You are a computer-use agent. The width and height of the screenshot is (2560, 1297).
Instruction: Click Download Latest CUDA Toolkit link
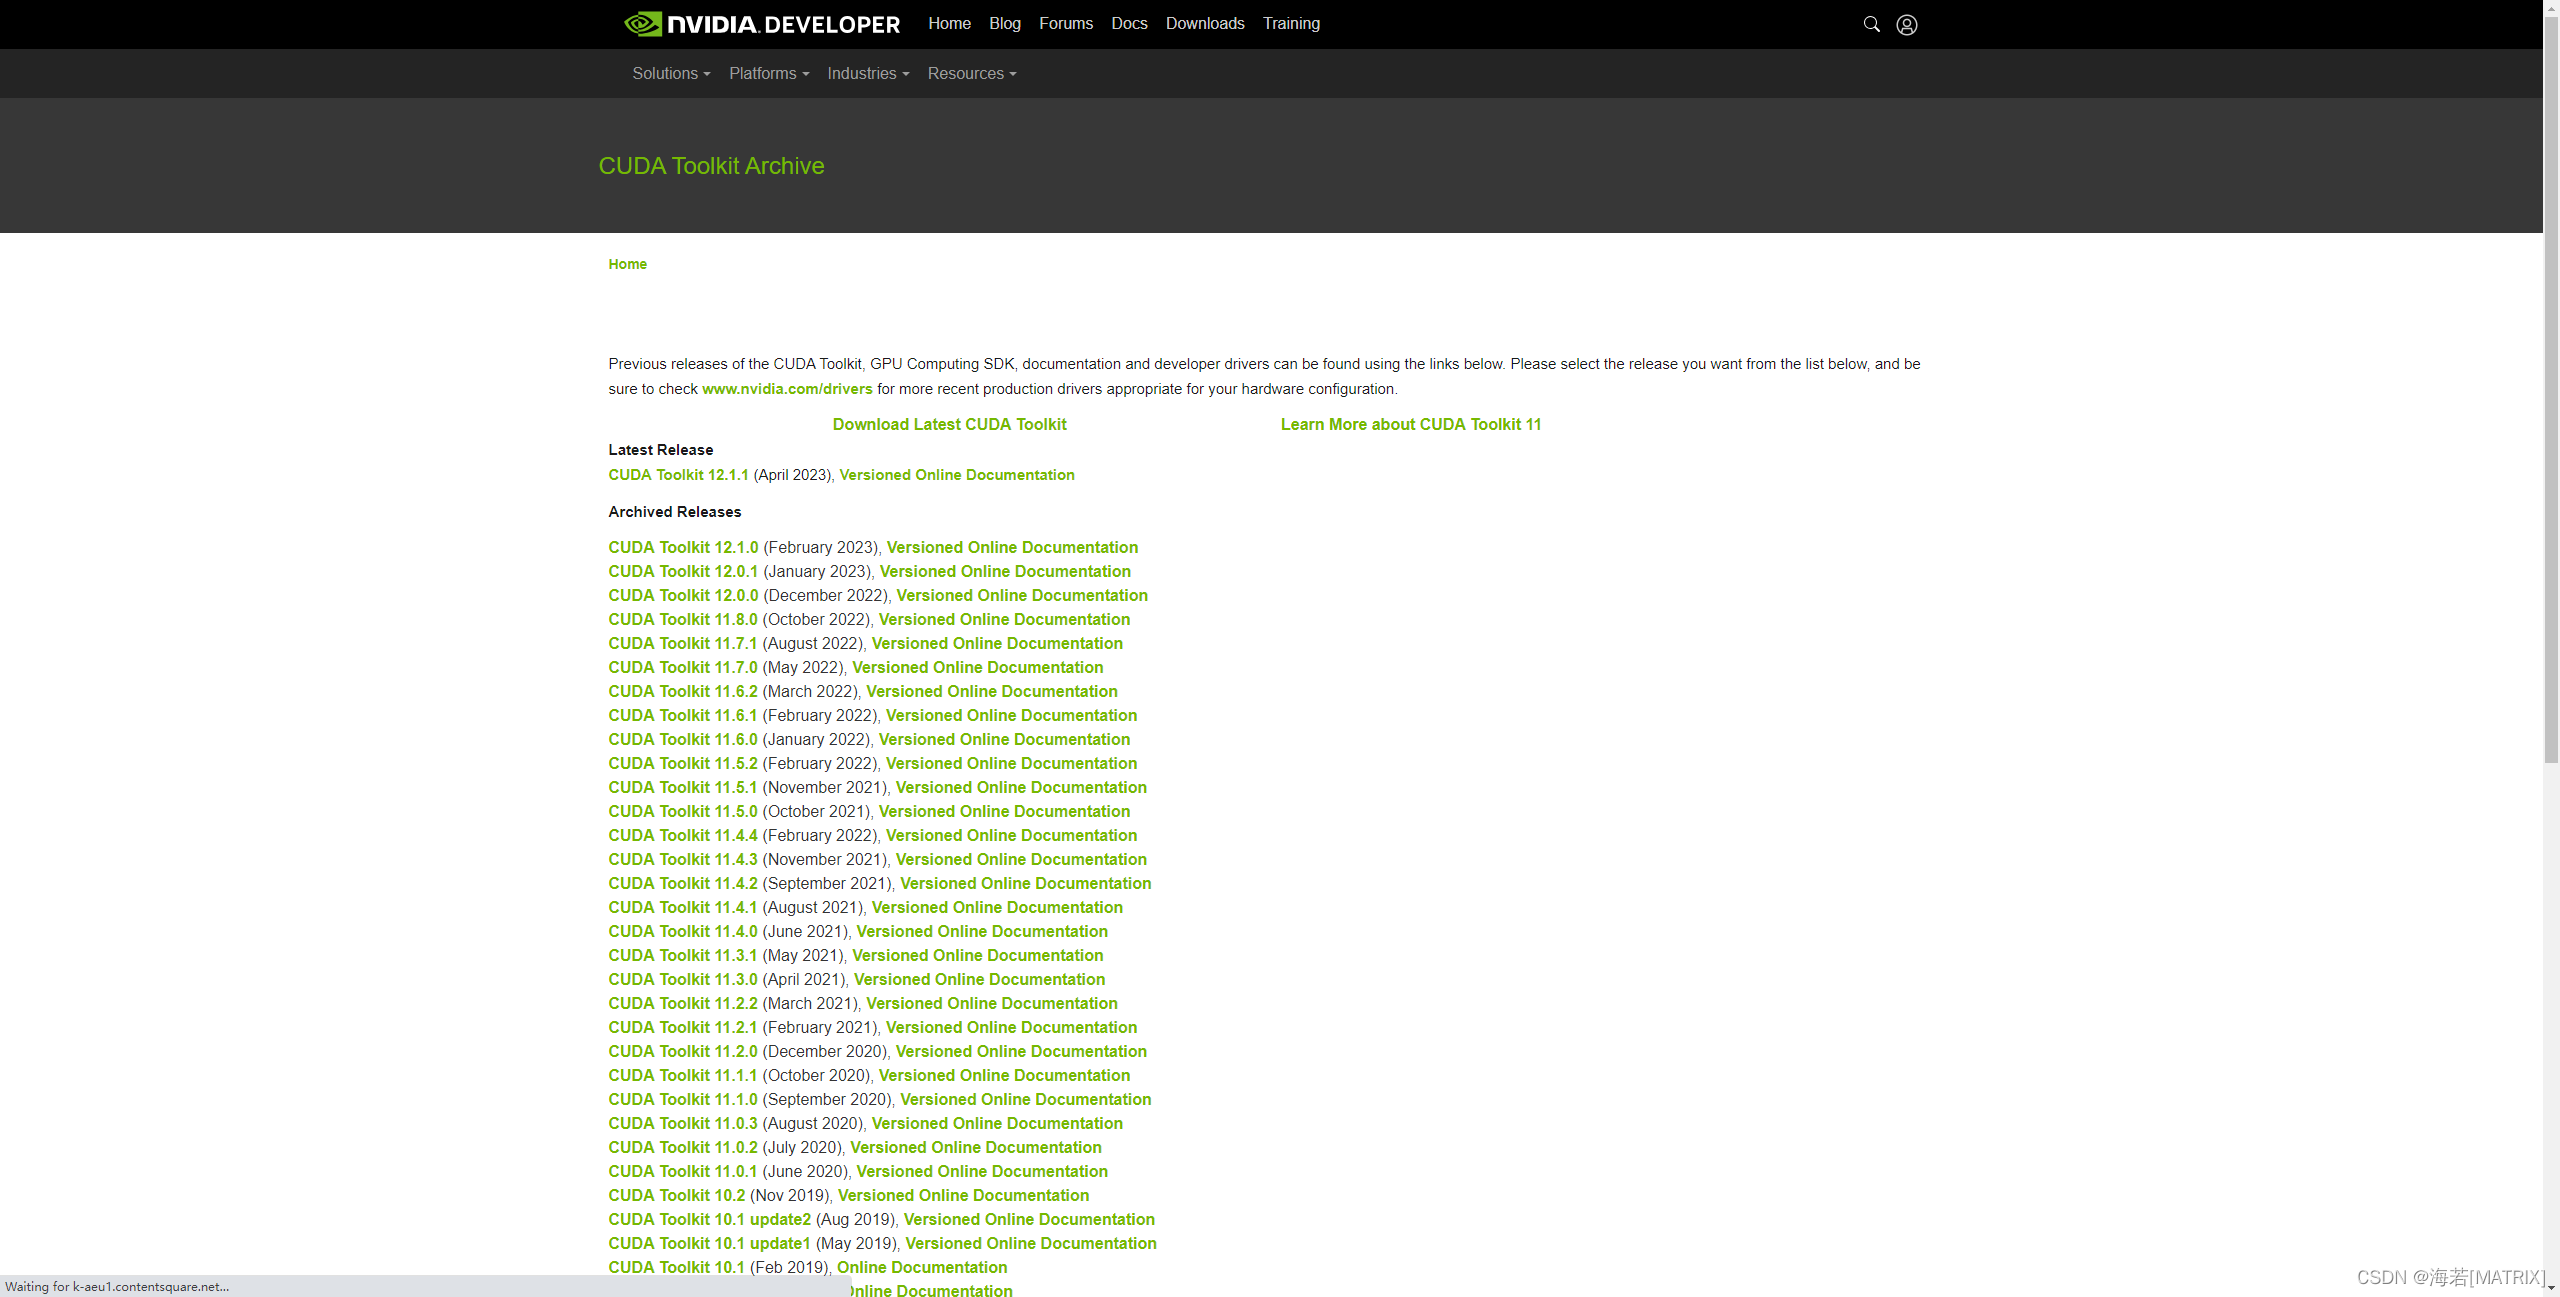pos(949,424)
